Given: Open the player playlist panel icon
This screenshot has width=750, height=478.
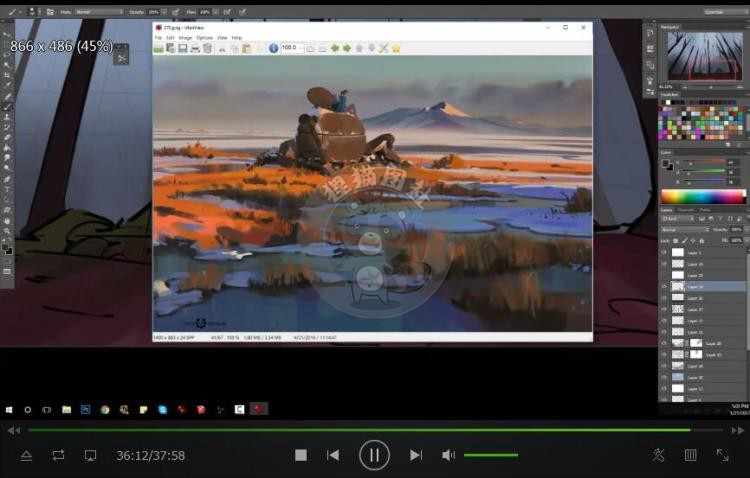Looking at the screenshot, I should pyautogui.click(x=690, y=455).
